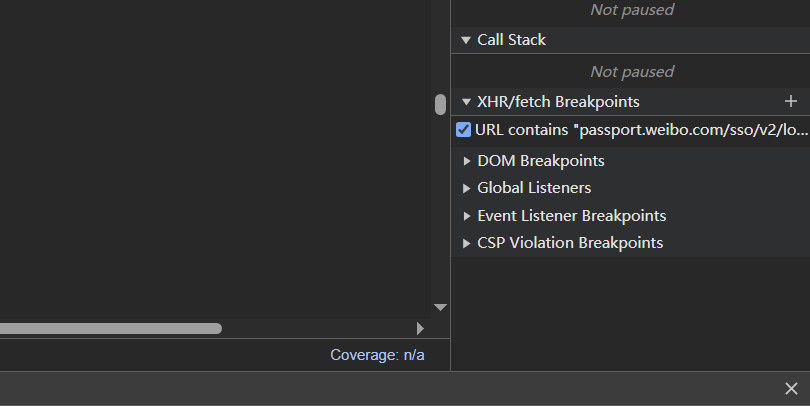Image resolution: width=810 pixels, height=406 pixels.
Task: Click the Coverage: n/a link
Action: click(377, 355)
